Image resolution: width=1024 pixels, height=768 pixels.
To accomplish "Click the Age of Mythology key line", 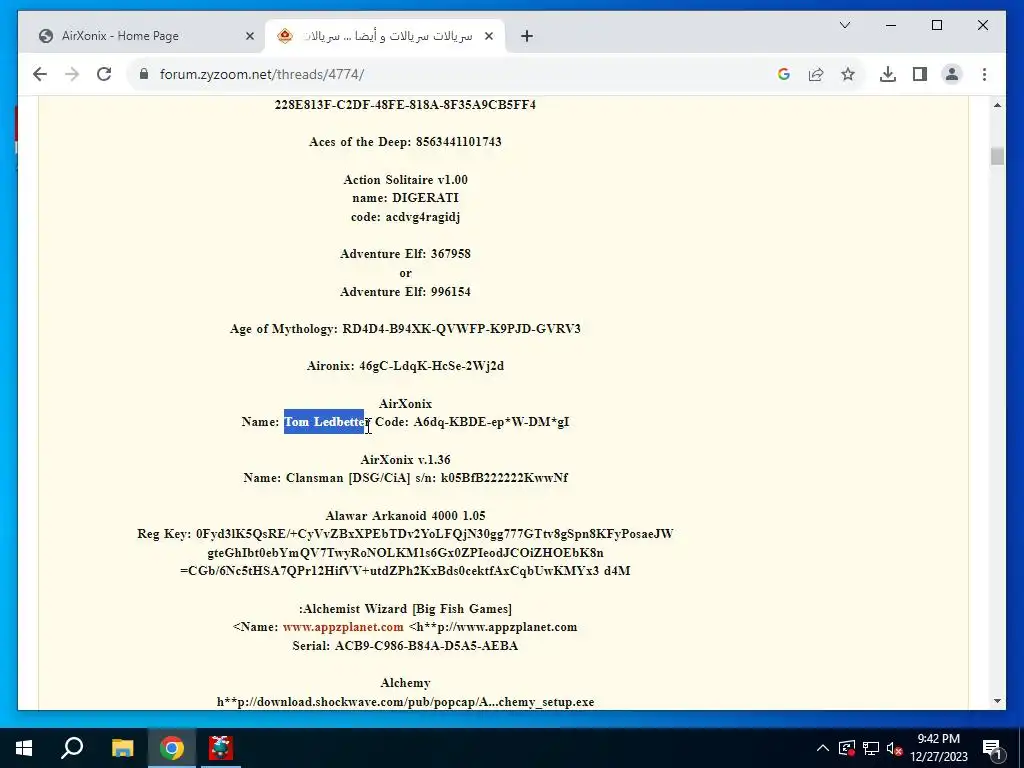I will click(405, 328).
